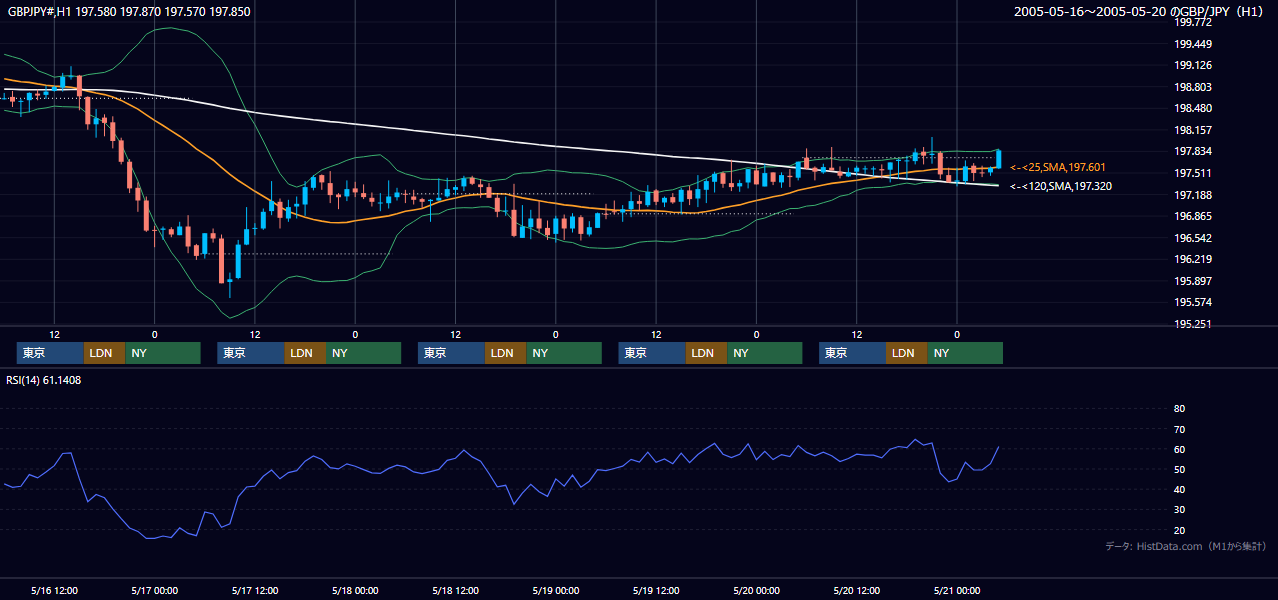
Task: Click the RSI axis level 70
Action: point(1179,429)
